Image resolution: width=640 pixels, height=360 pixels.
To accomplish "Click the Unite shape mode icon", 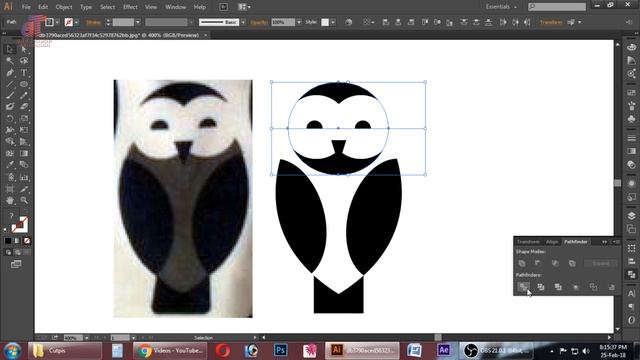I will (x=522, y=263).
